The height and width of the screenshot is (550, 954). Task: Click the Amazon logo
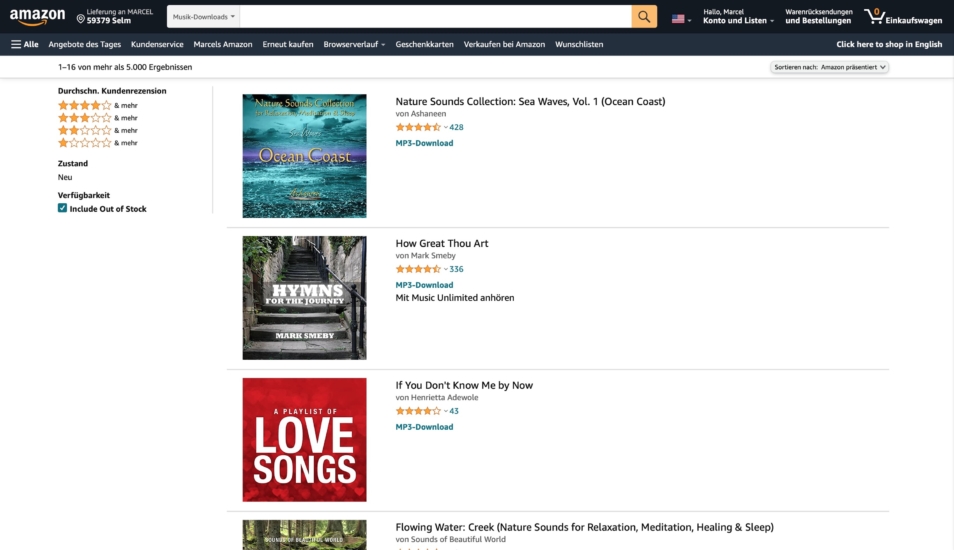pyautogui.click(x=37, y=17)
